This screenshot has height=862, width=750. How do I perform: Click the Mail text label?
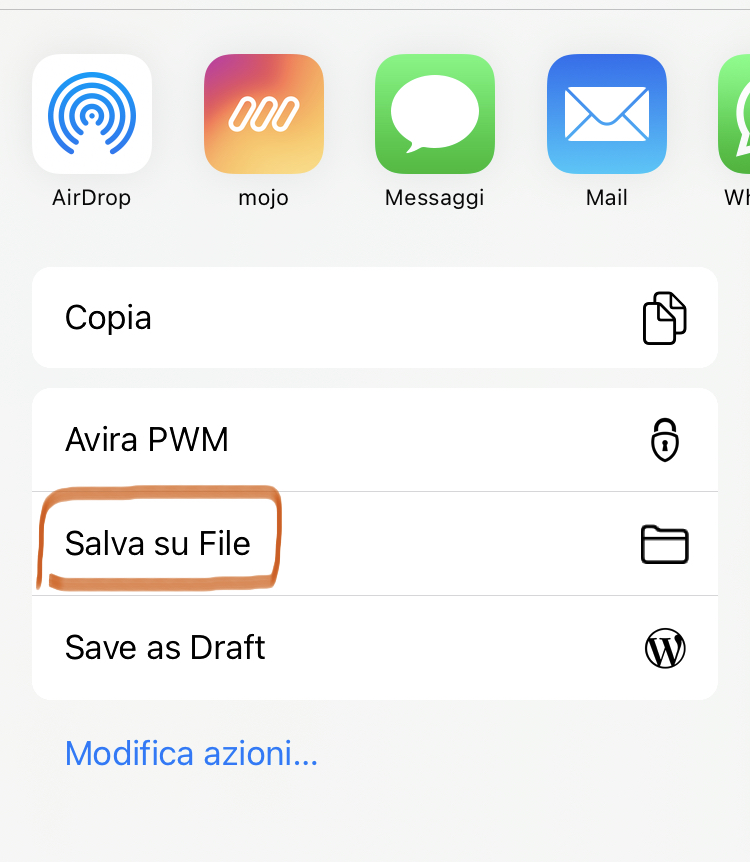[x=606, y=197]
